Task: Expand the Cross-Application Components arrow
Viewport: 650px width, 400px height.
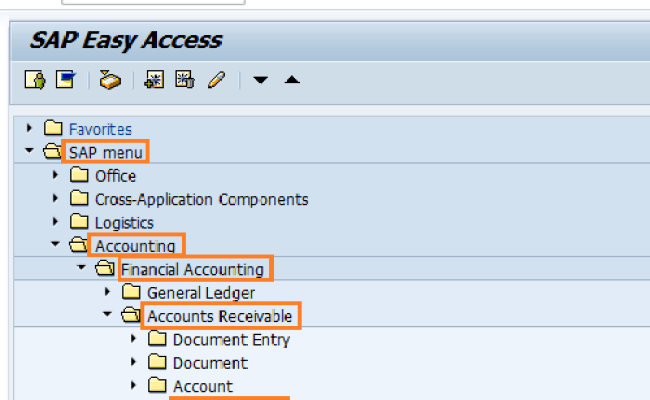Action: point(55,198)
